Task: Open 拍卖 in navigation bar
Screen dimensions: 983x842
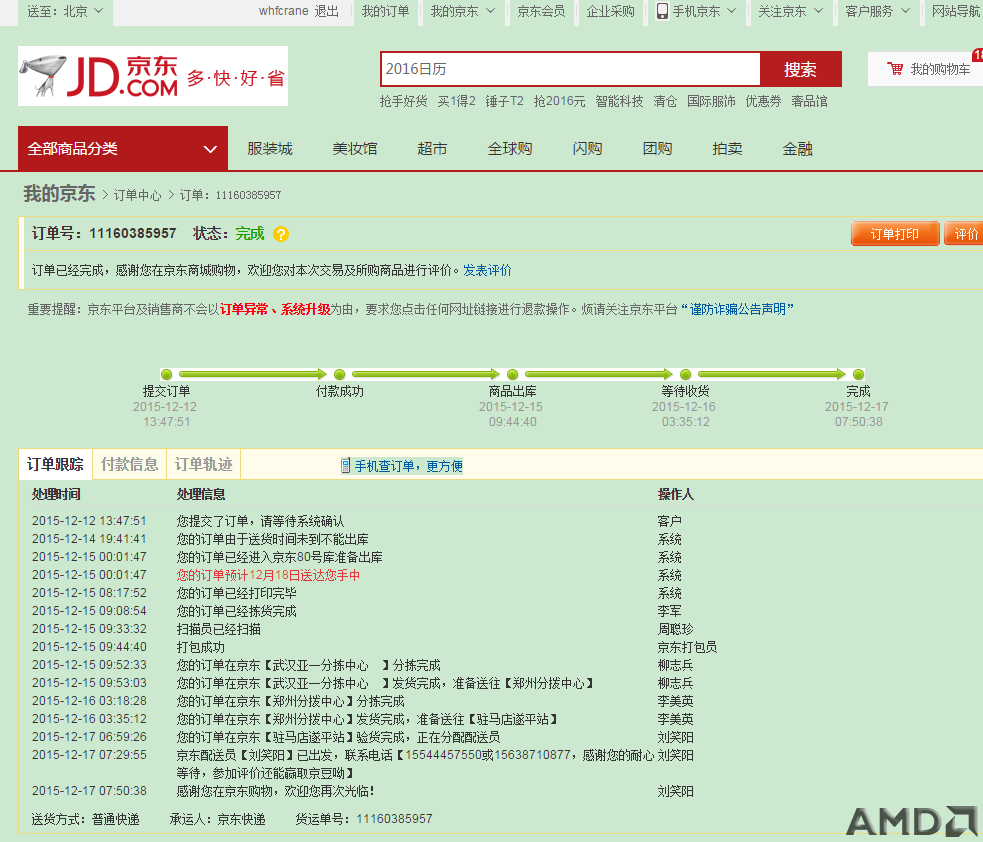Action: pos(727,149)
